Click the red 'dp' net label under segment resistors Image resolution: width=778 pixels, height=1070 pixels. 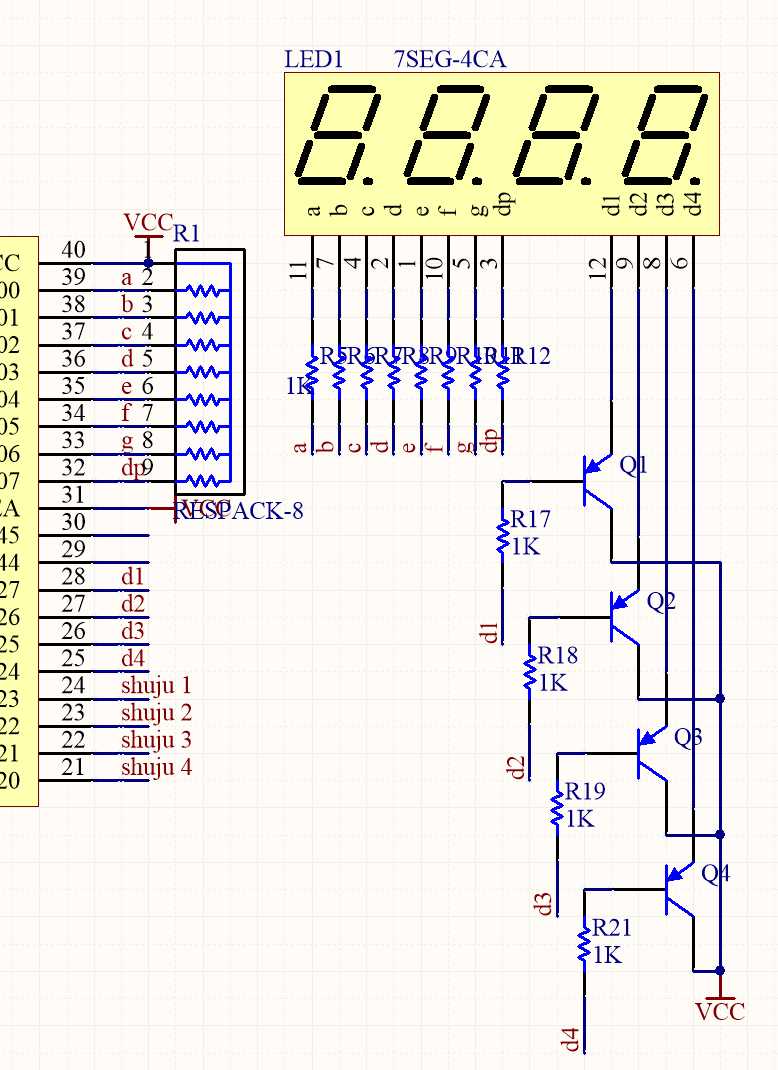coord(491,441)
